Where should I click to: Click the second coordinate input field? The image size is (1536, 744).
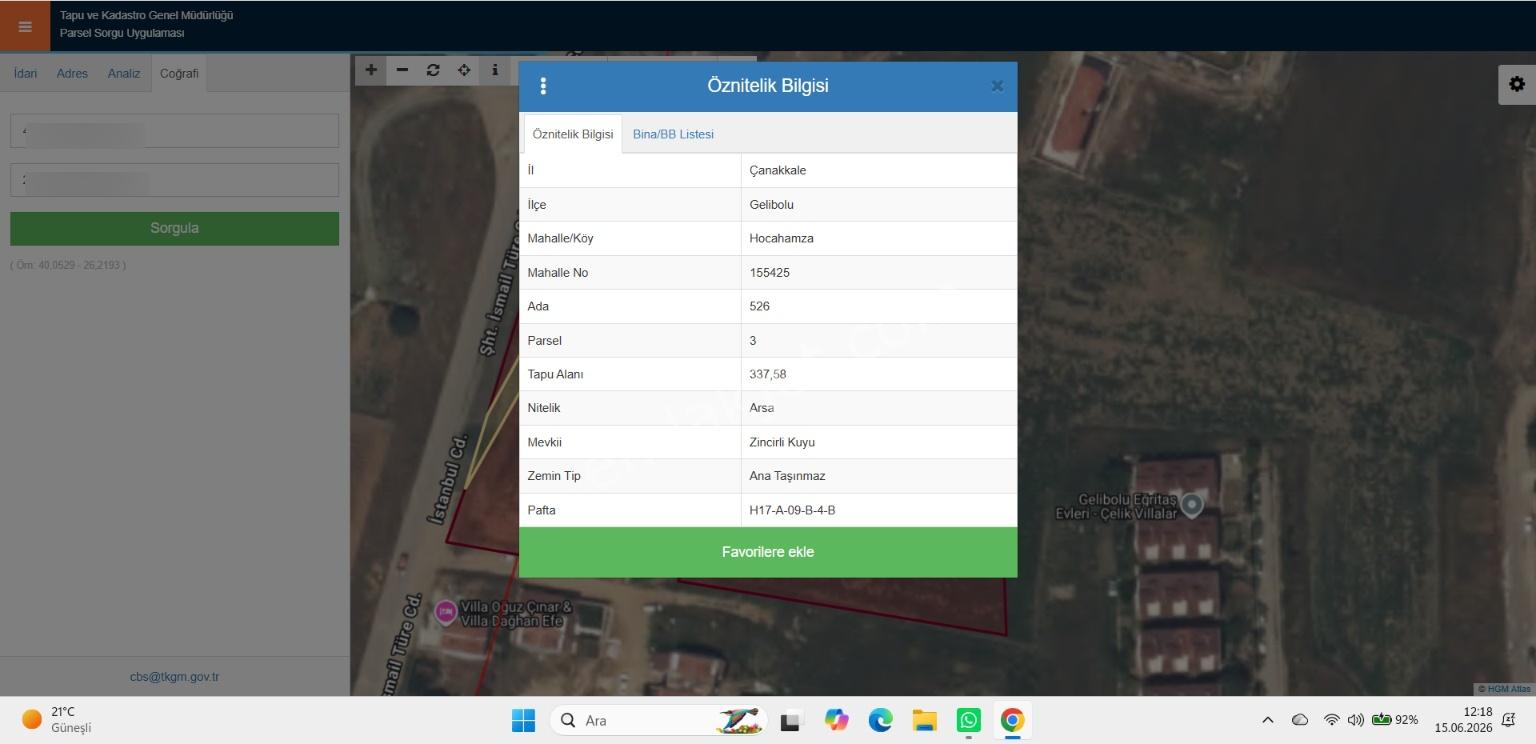pyautogui.click(x=174, y=180)
